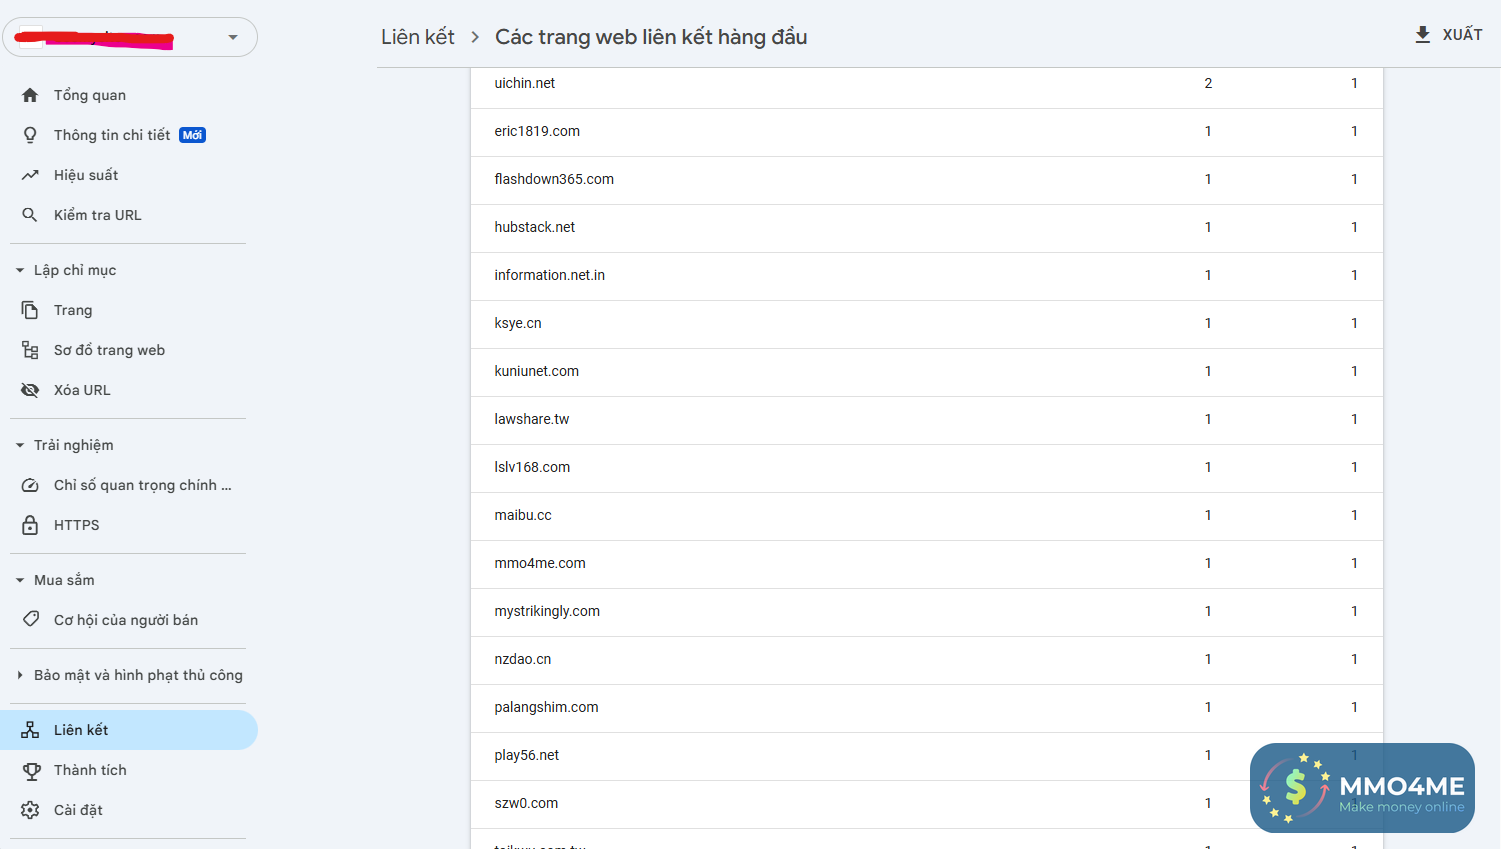Go back via Liên kết breadcrumb
Screen dimensions: 1501x849
click(417, 37)
